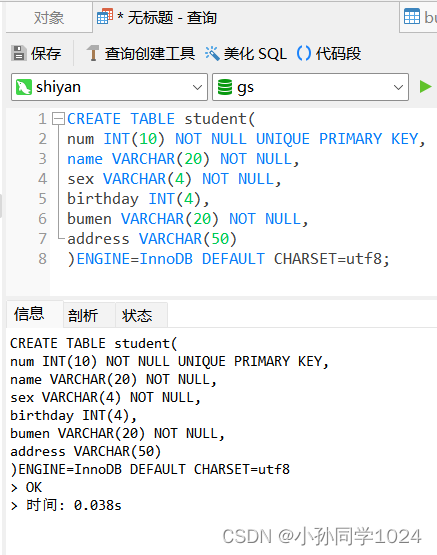The width and height of the screenshot is (437, 555).
Task: Run query with green play button
Action: [425, 87]
